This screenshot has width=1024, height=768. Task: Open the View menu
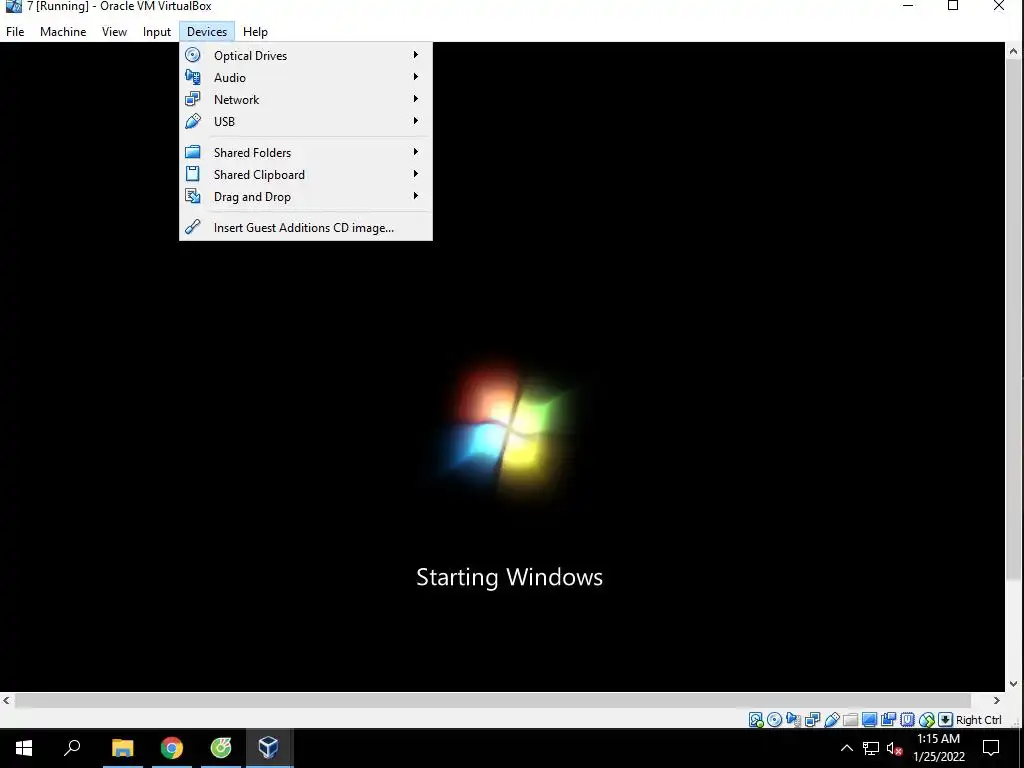(114, 31)
